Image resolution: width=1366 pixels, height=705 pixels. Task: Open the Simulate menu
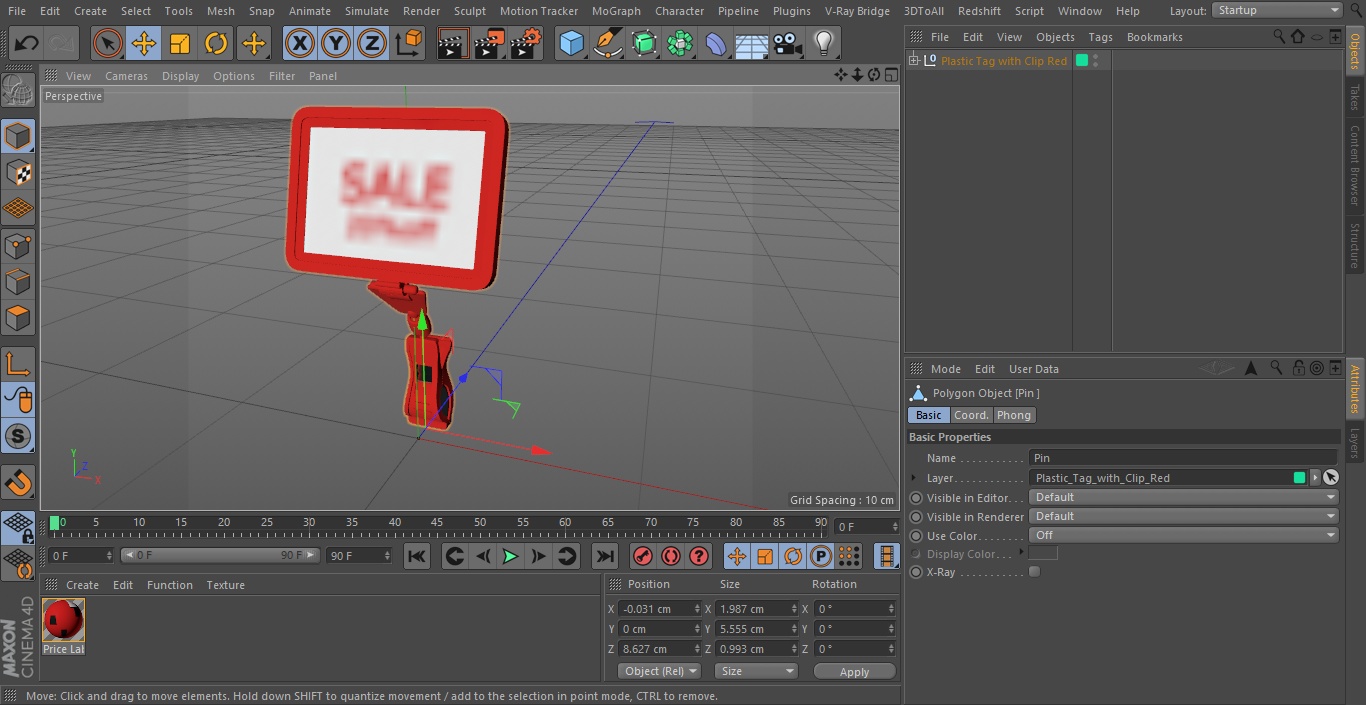[x=367, y=11]
